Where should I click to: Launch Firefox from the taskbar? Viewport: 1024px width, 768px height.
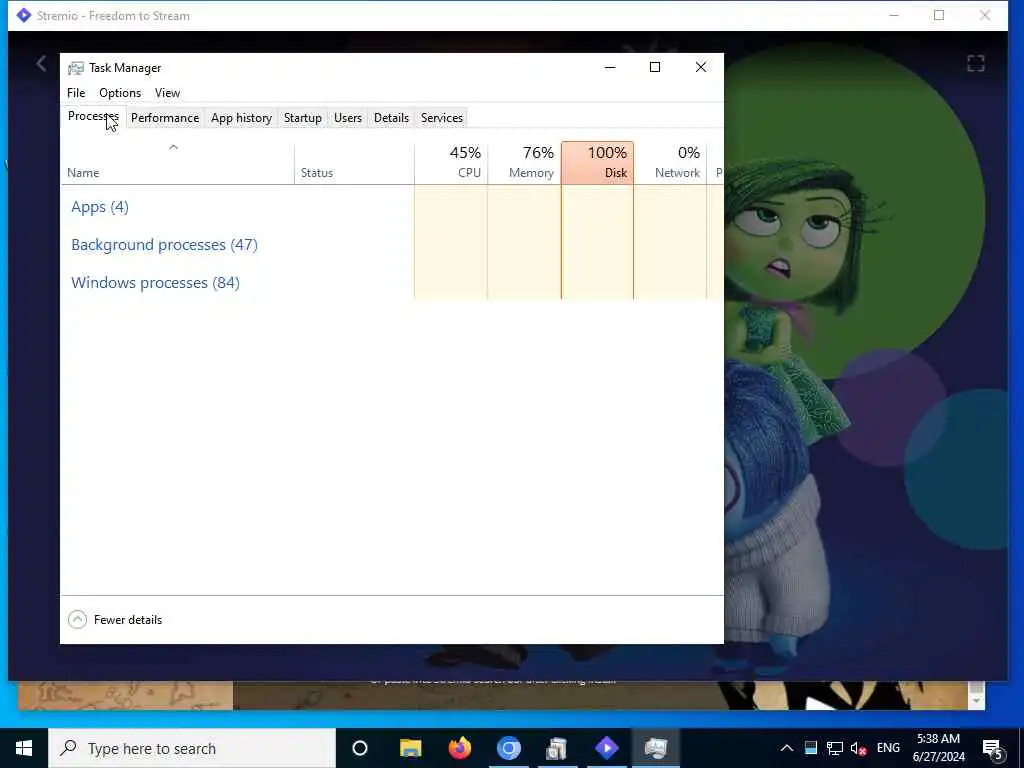(x=460, y=748)
